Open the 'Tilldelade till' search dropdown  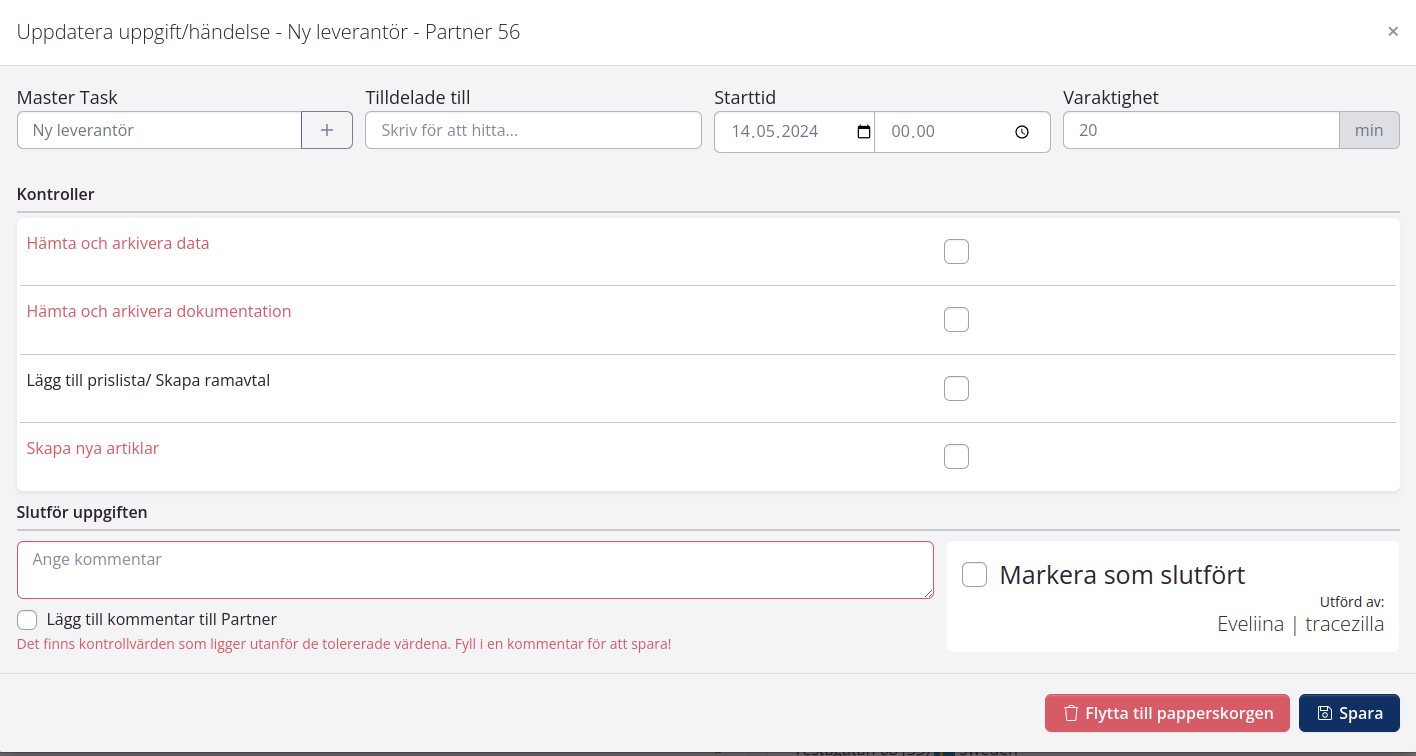pos(533,130)
